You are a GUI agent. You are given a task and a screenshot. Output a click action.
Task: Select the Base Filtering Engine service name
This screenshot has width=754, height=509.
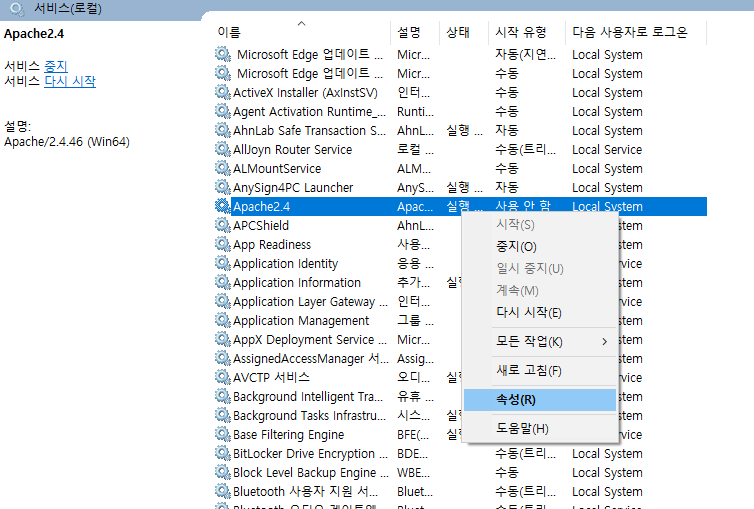click(289, 435)
